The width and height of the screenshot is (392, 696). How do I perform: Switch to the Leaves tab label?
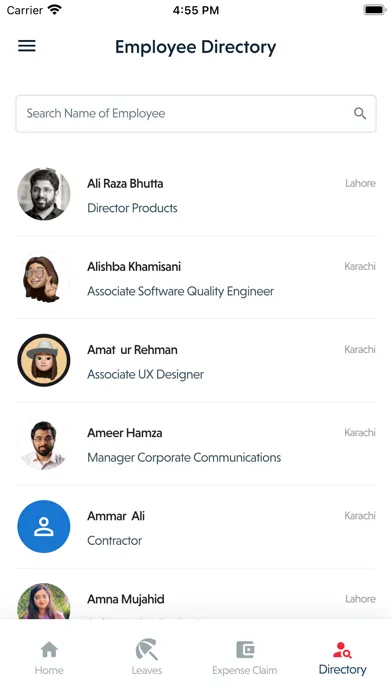point(147,670)
